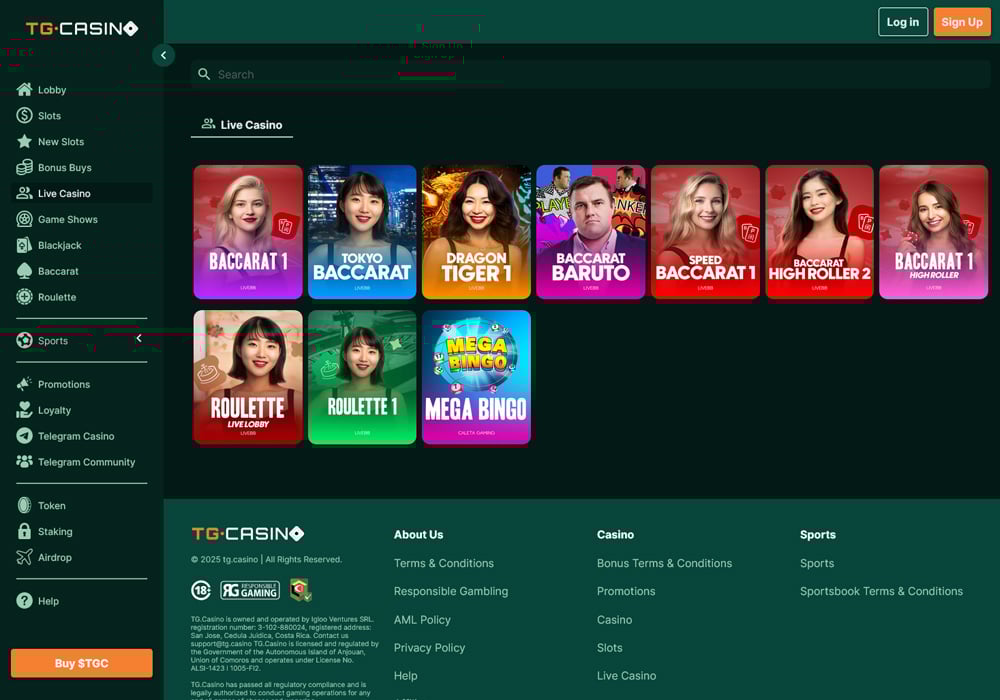Open the footer Help link
Viewport: 1000px width, 700px height.
pos(406,676)
